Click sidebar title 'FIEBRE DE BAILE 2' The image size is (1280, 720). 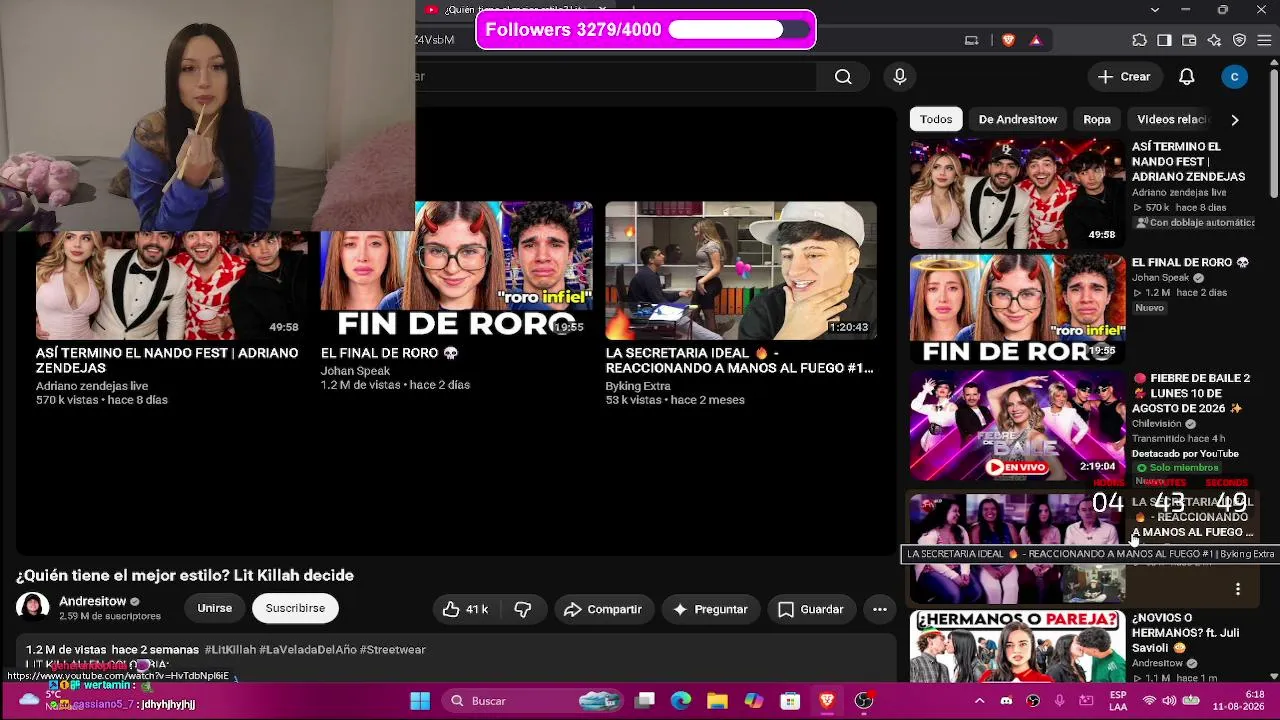point(1192,393)
